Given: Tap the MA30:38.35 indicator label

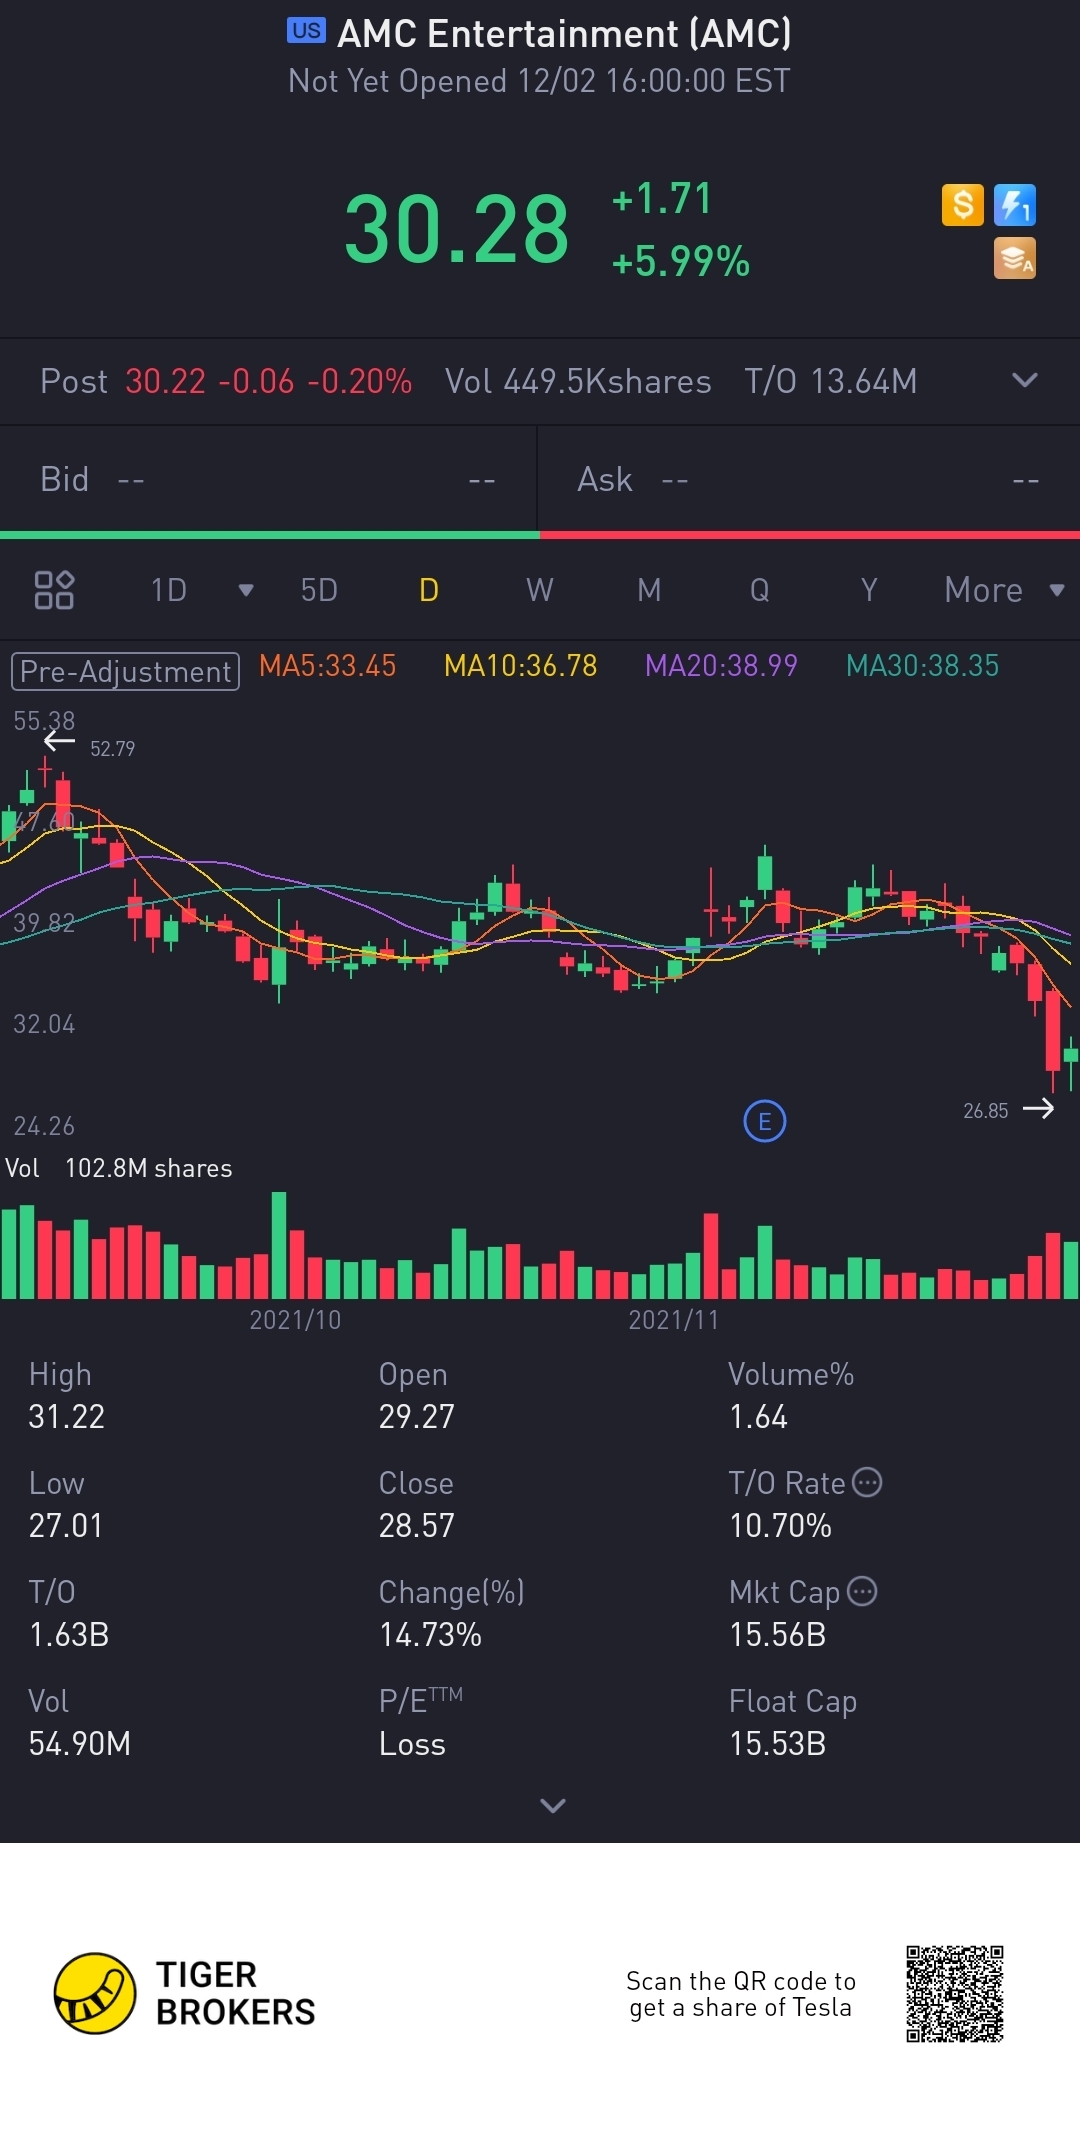Looking at the screenshot, I should click(x=923, y=666).
